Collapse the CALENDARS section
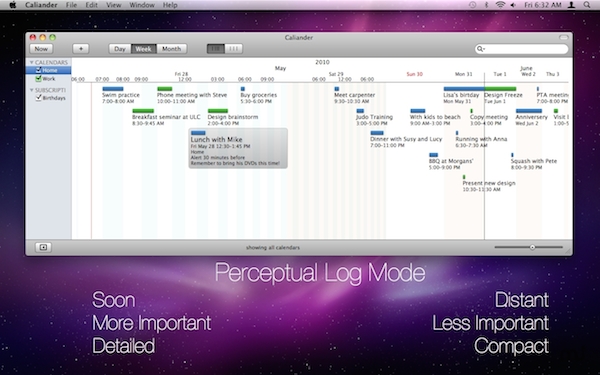This screenshot has height=375, width=600. pos(31,62)
